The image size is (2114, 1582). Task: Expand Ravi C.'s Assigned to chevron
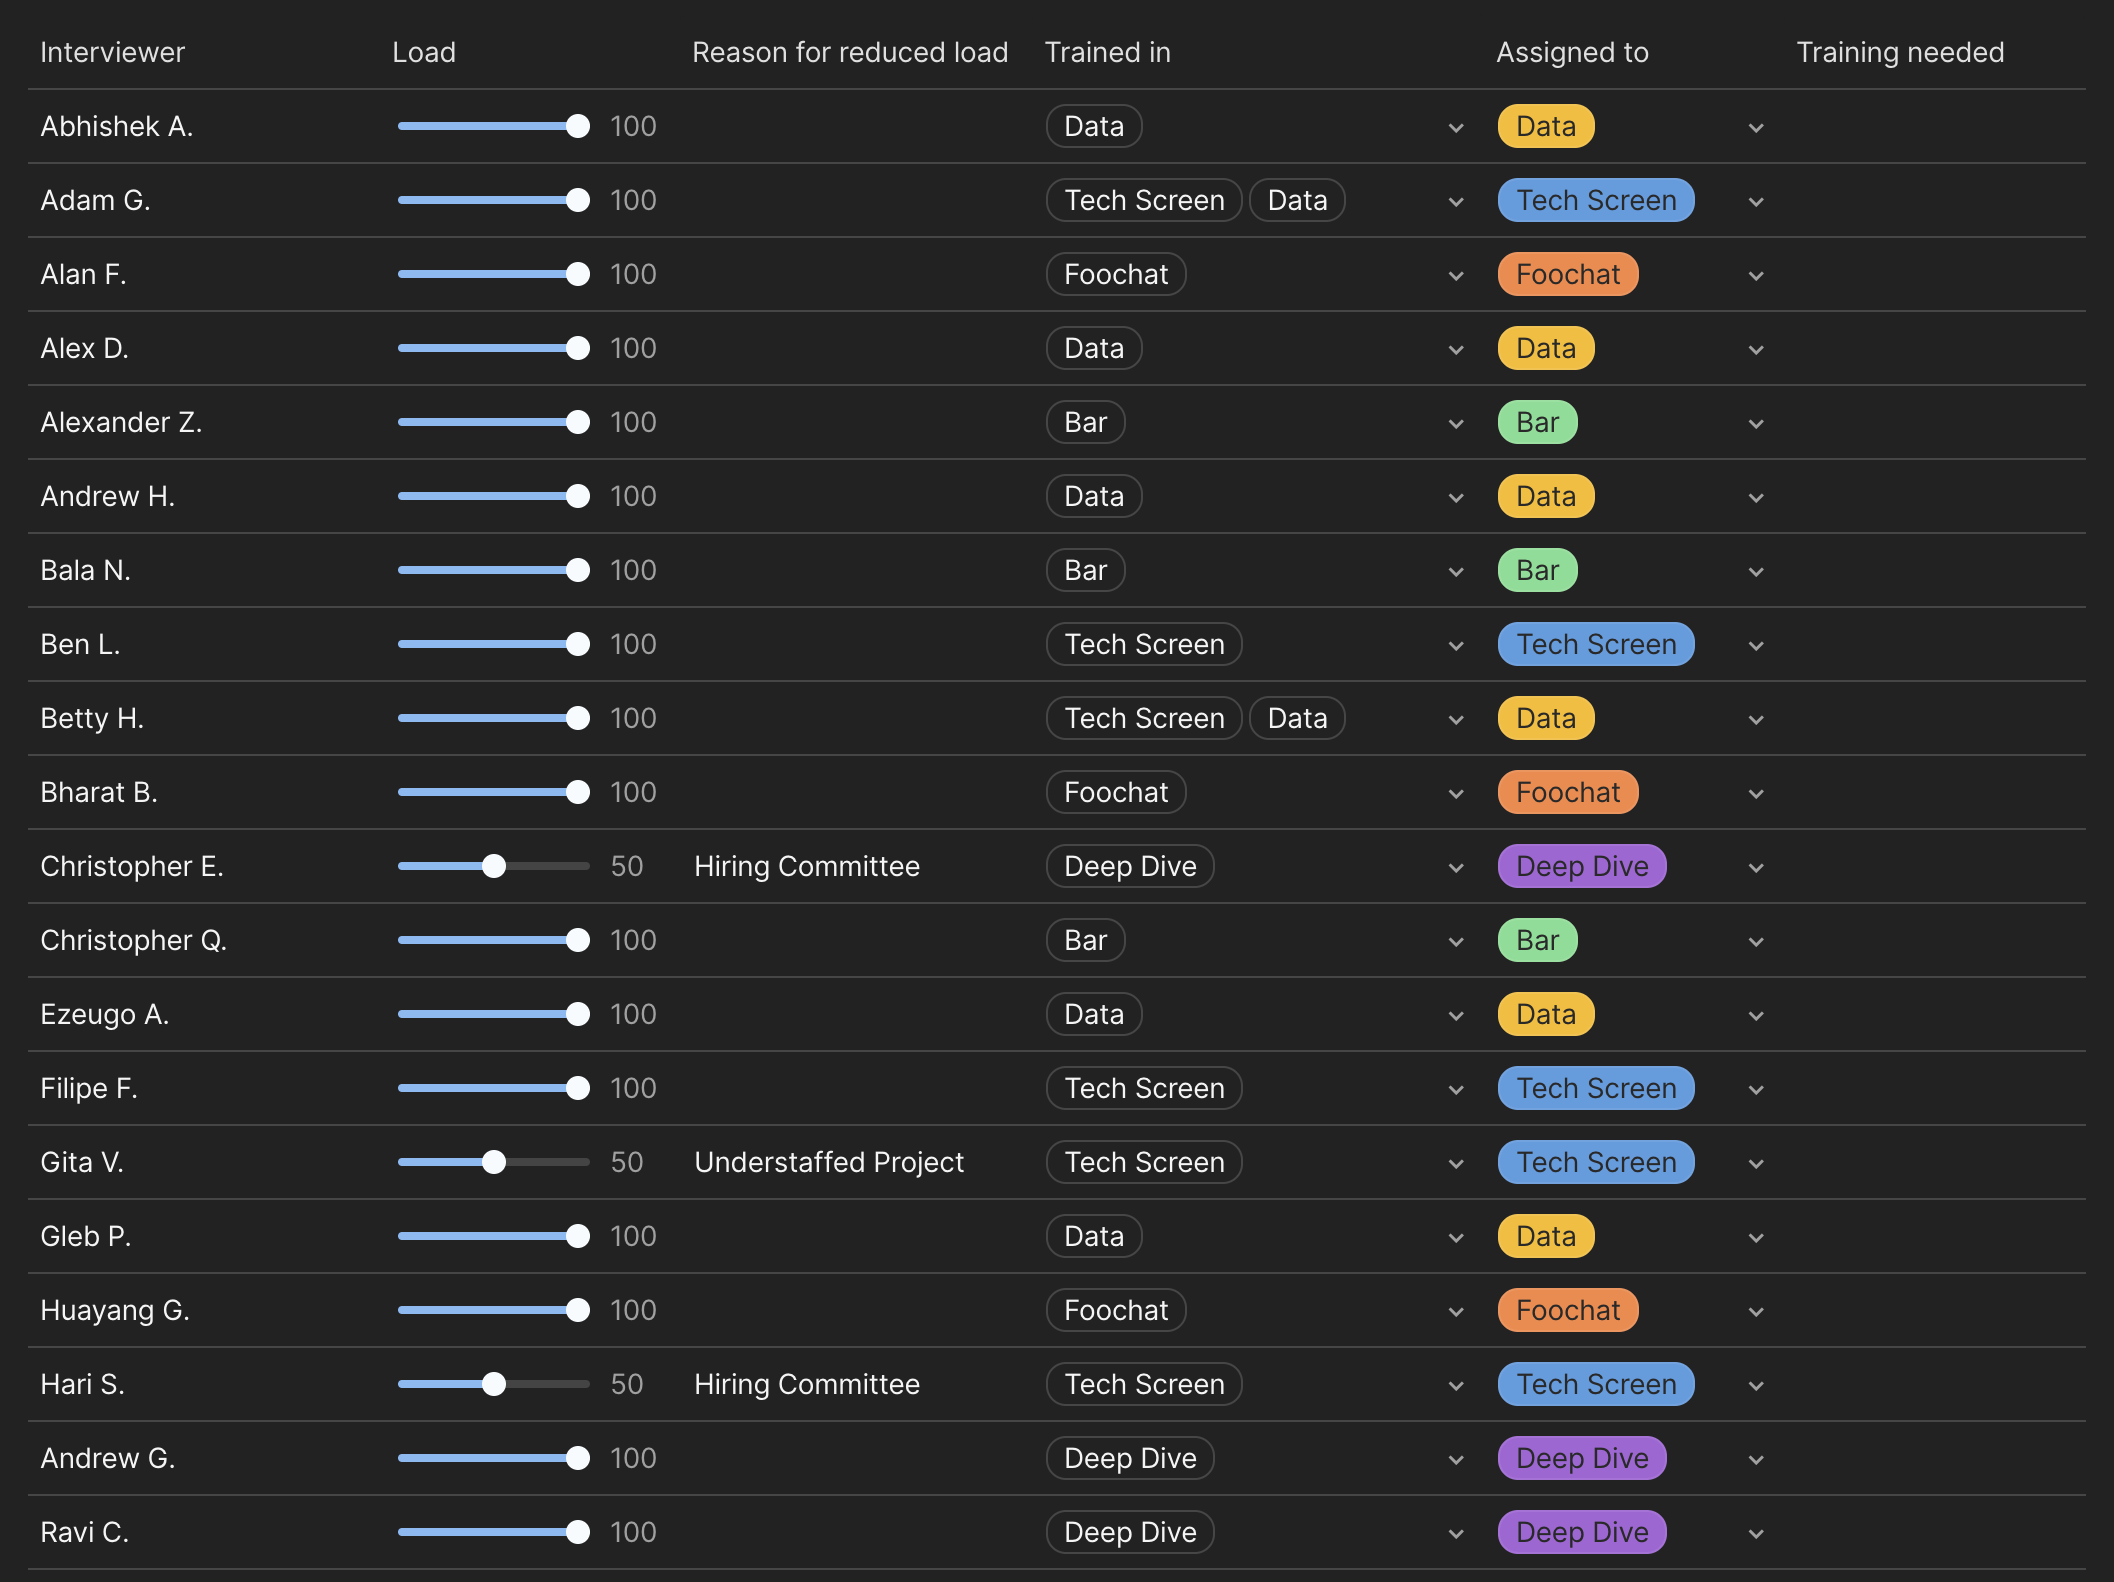pos(1756,1534)
